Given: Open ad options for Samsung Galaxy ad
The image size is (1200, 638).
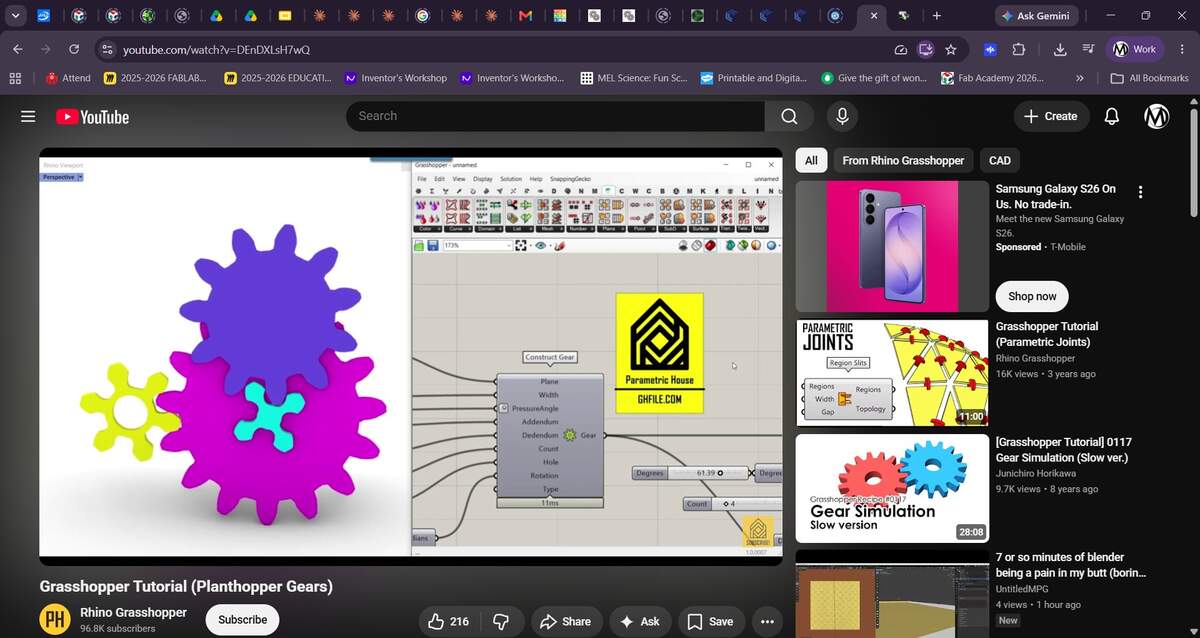Looking at the screenshot, I should (1140, 192).
